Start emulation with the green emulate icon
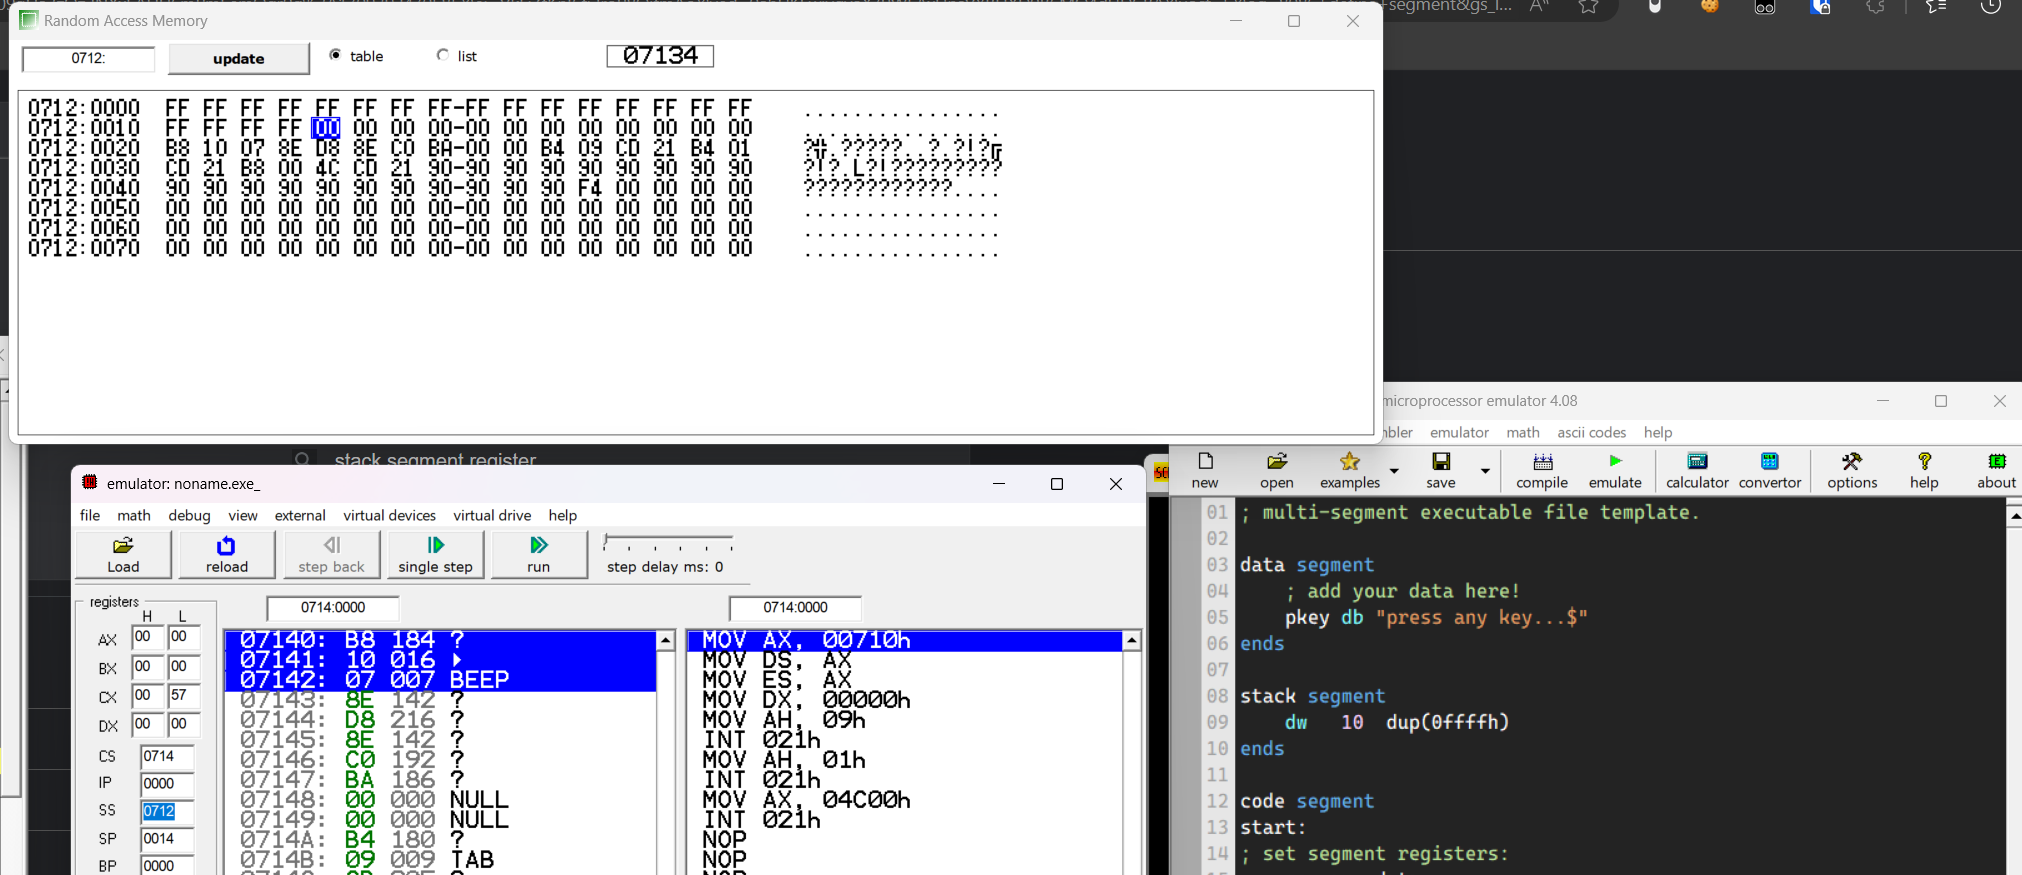This screenshot has width=2022, height=875. tap(1615, 470)
